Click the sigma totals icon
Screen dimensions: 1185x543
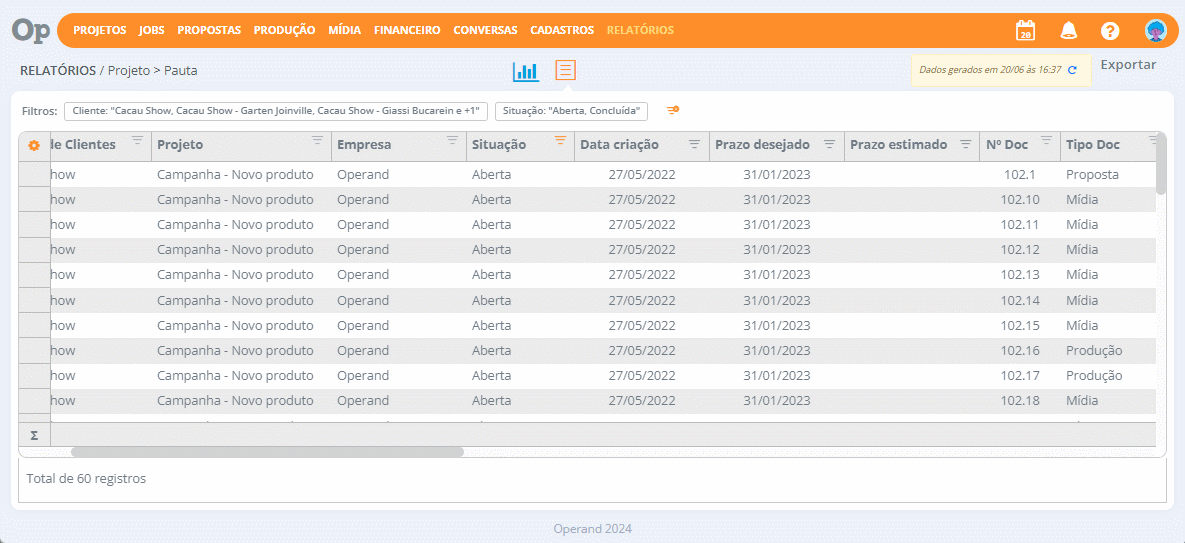click(34, 435)
